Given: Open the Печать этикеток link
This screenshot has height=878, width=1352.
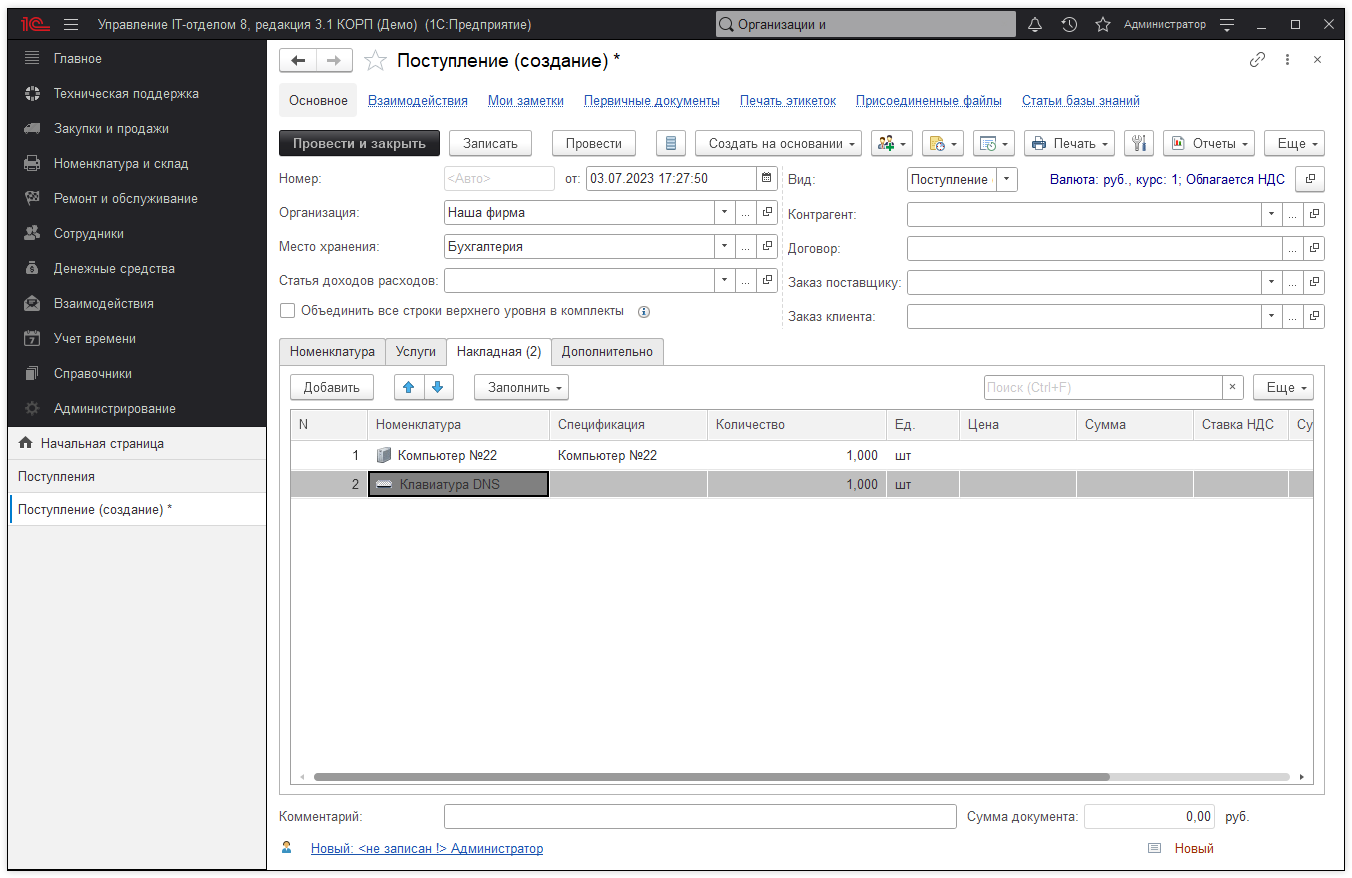Looking at the screenshot, I should [x=786, y=100].
